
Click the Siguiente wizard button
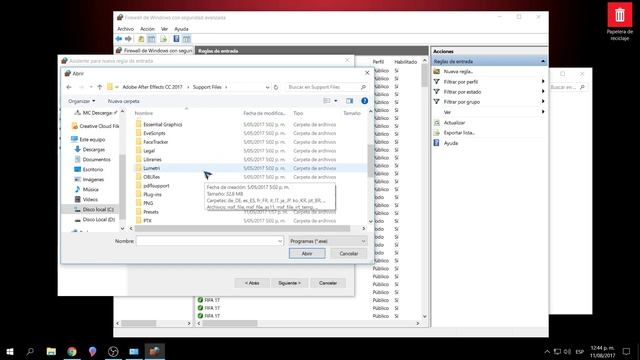click(289, 283)
